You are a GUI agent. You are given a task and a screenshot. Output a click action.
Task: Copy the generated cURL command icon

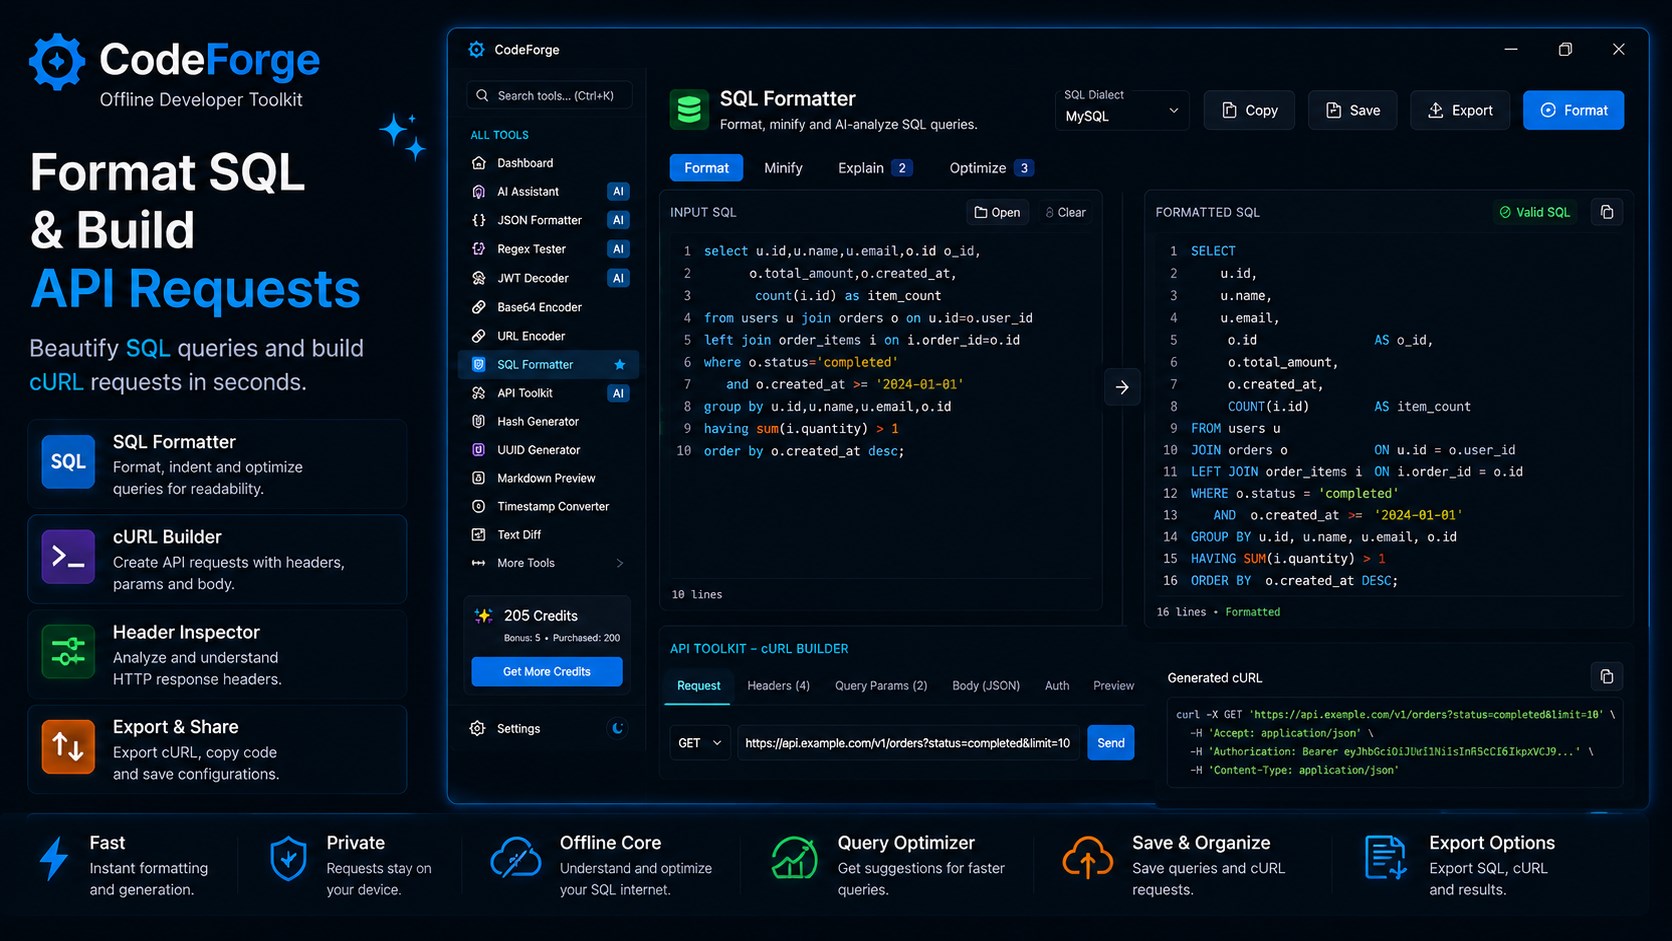tap(1607, 677)
